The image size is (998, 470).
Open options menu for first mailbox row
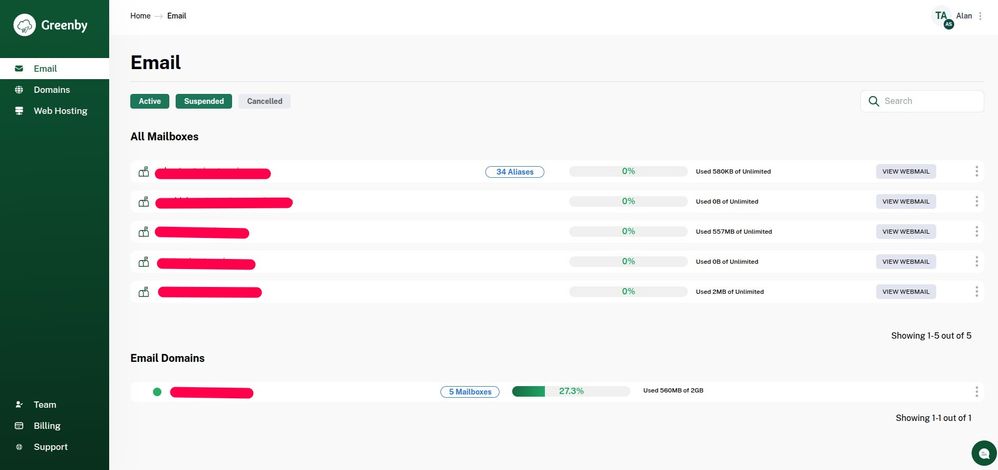point(976,172)
